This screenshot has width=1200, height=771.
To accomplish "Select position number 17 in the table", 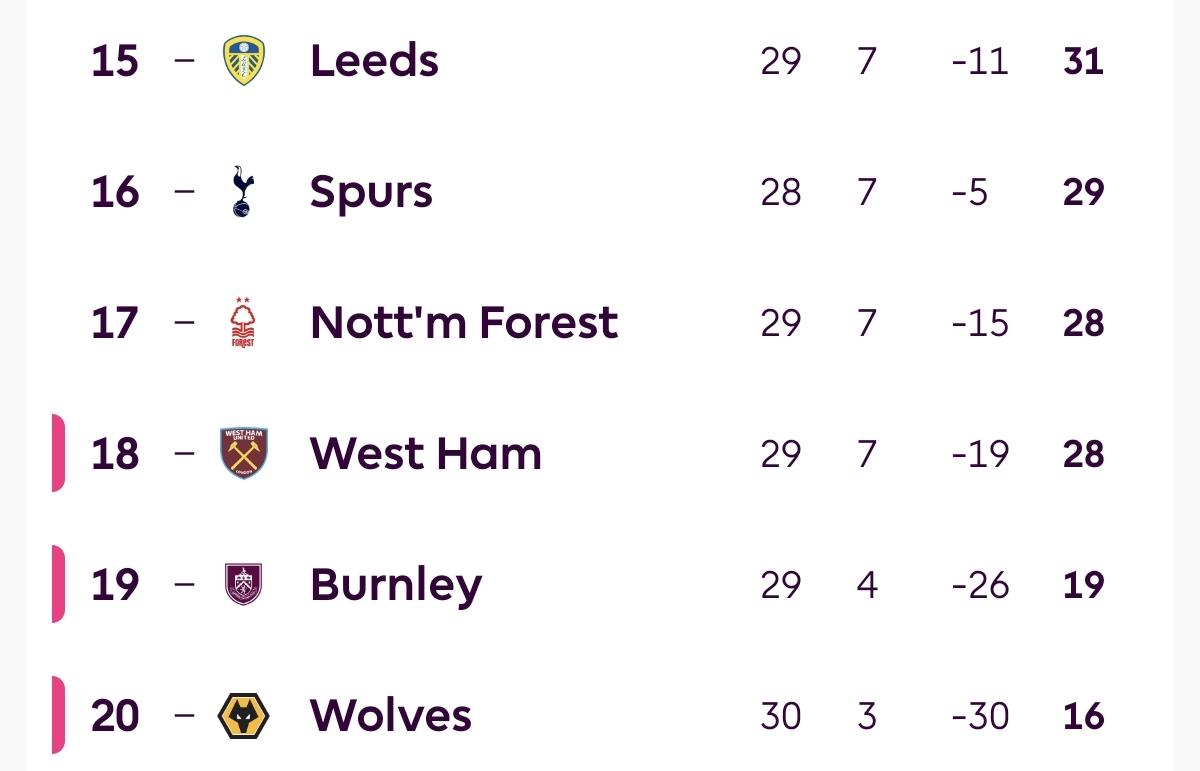I will [x=115, y=323].
